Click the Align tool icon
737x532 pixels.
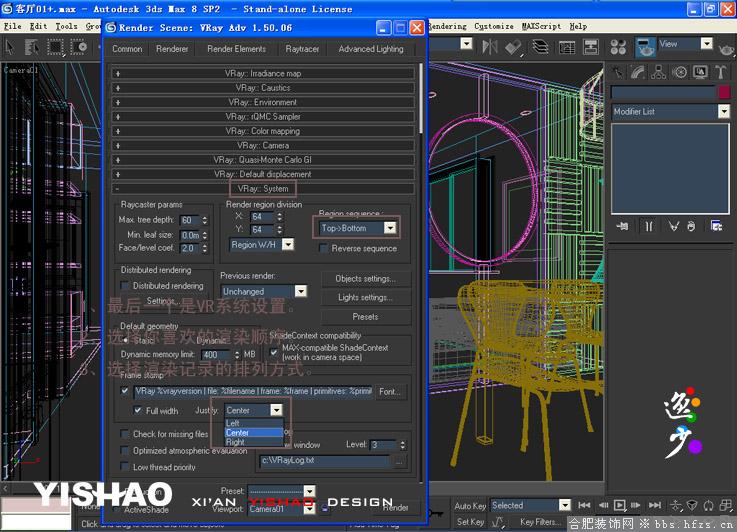(513, 47)
